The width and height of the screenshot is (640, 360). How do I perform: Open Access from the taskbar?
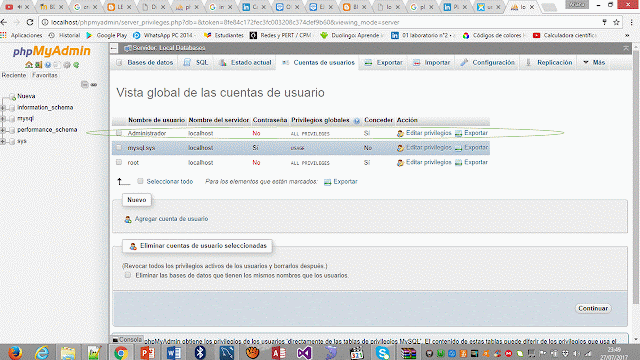tap(278, 352)
